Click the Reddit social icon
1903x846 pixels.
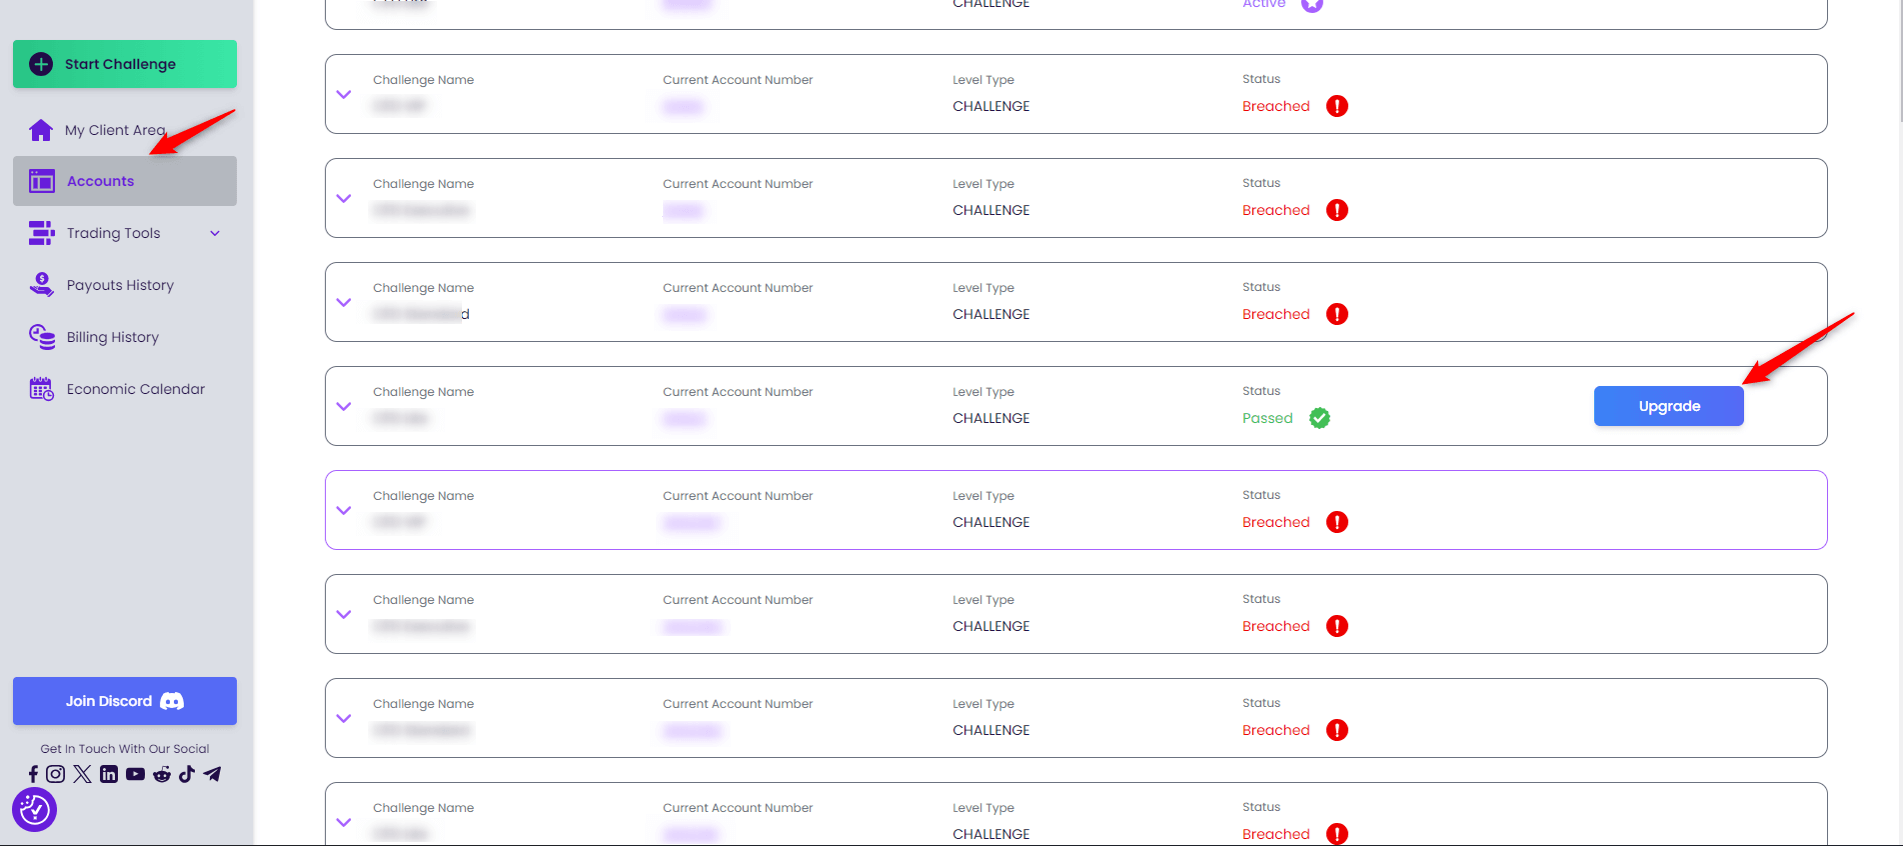(162, 774)
